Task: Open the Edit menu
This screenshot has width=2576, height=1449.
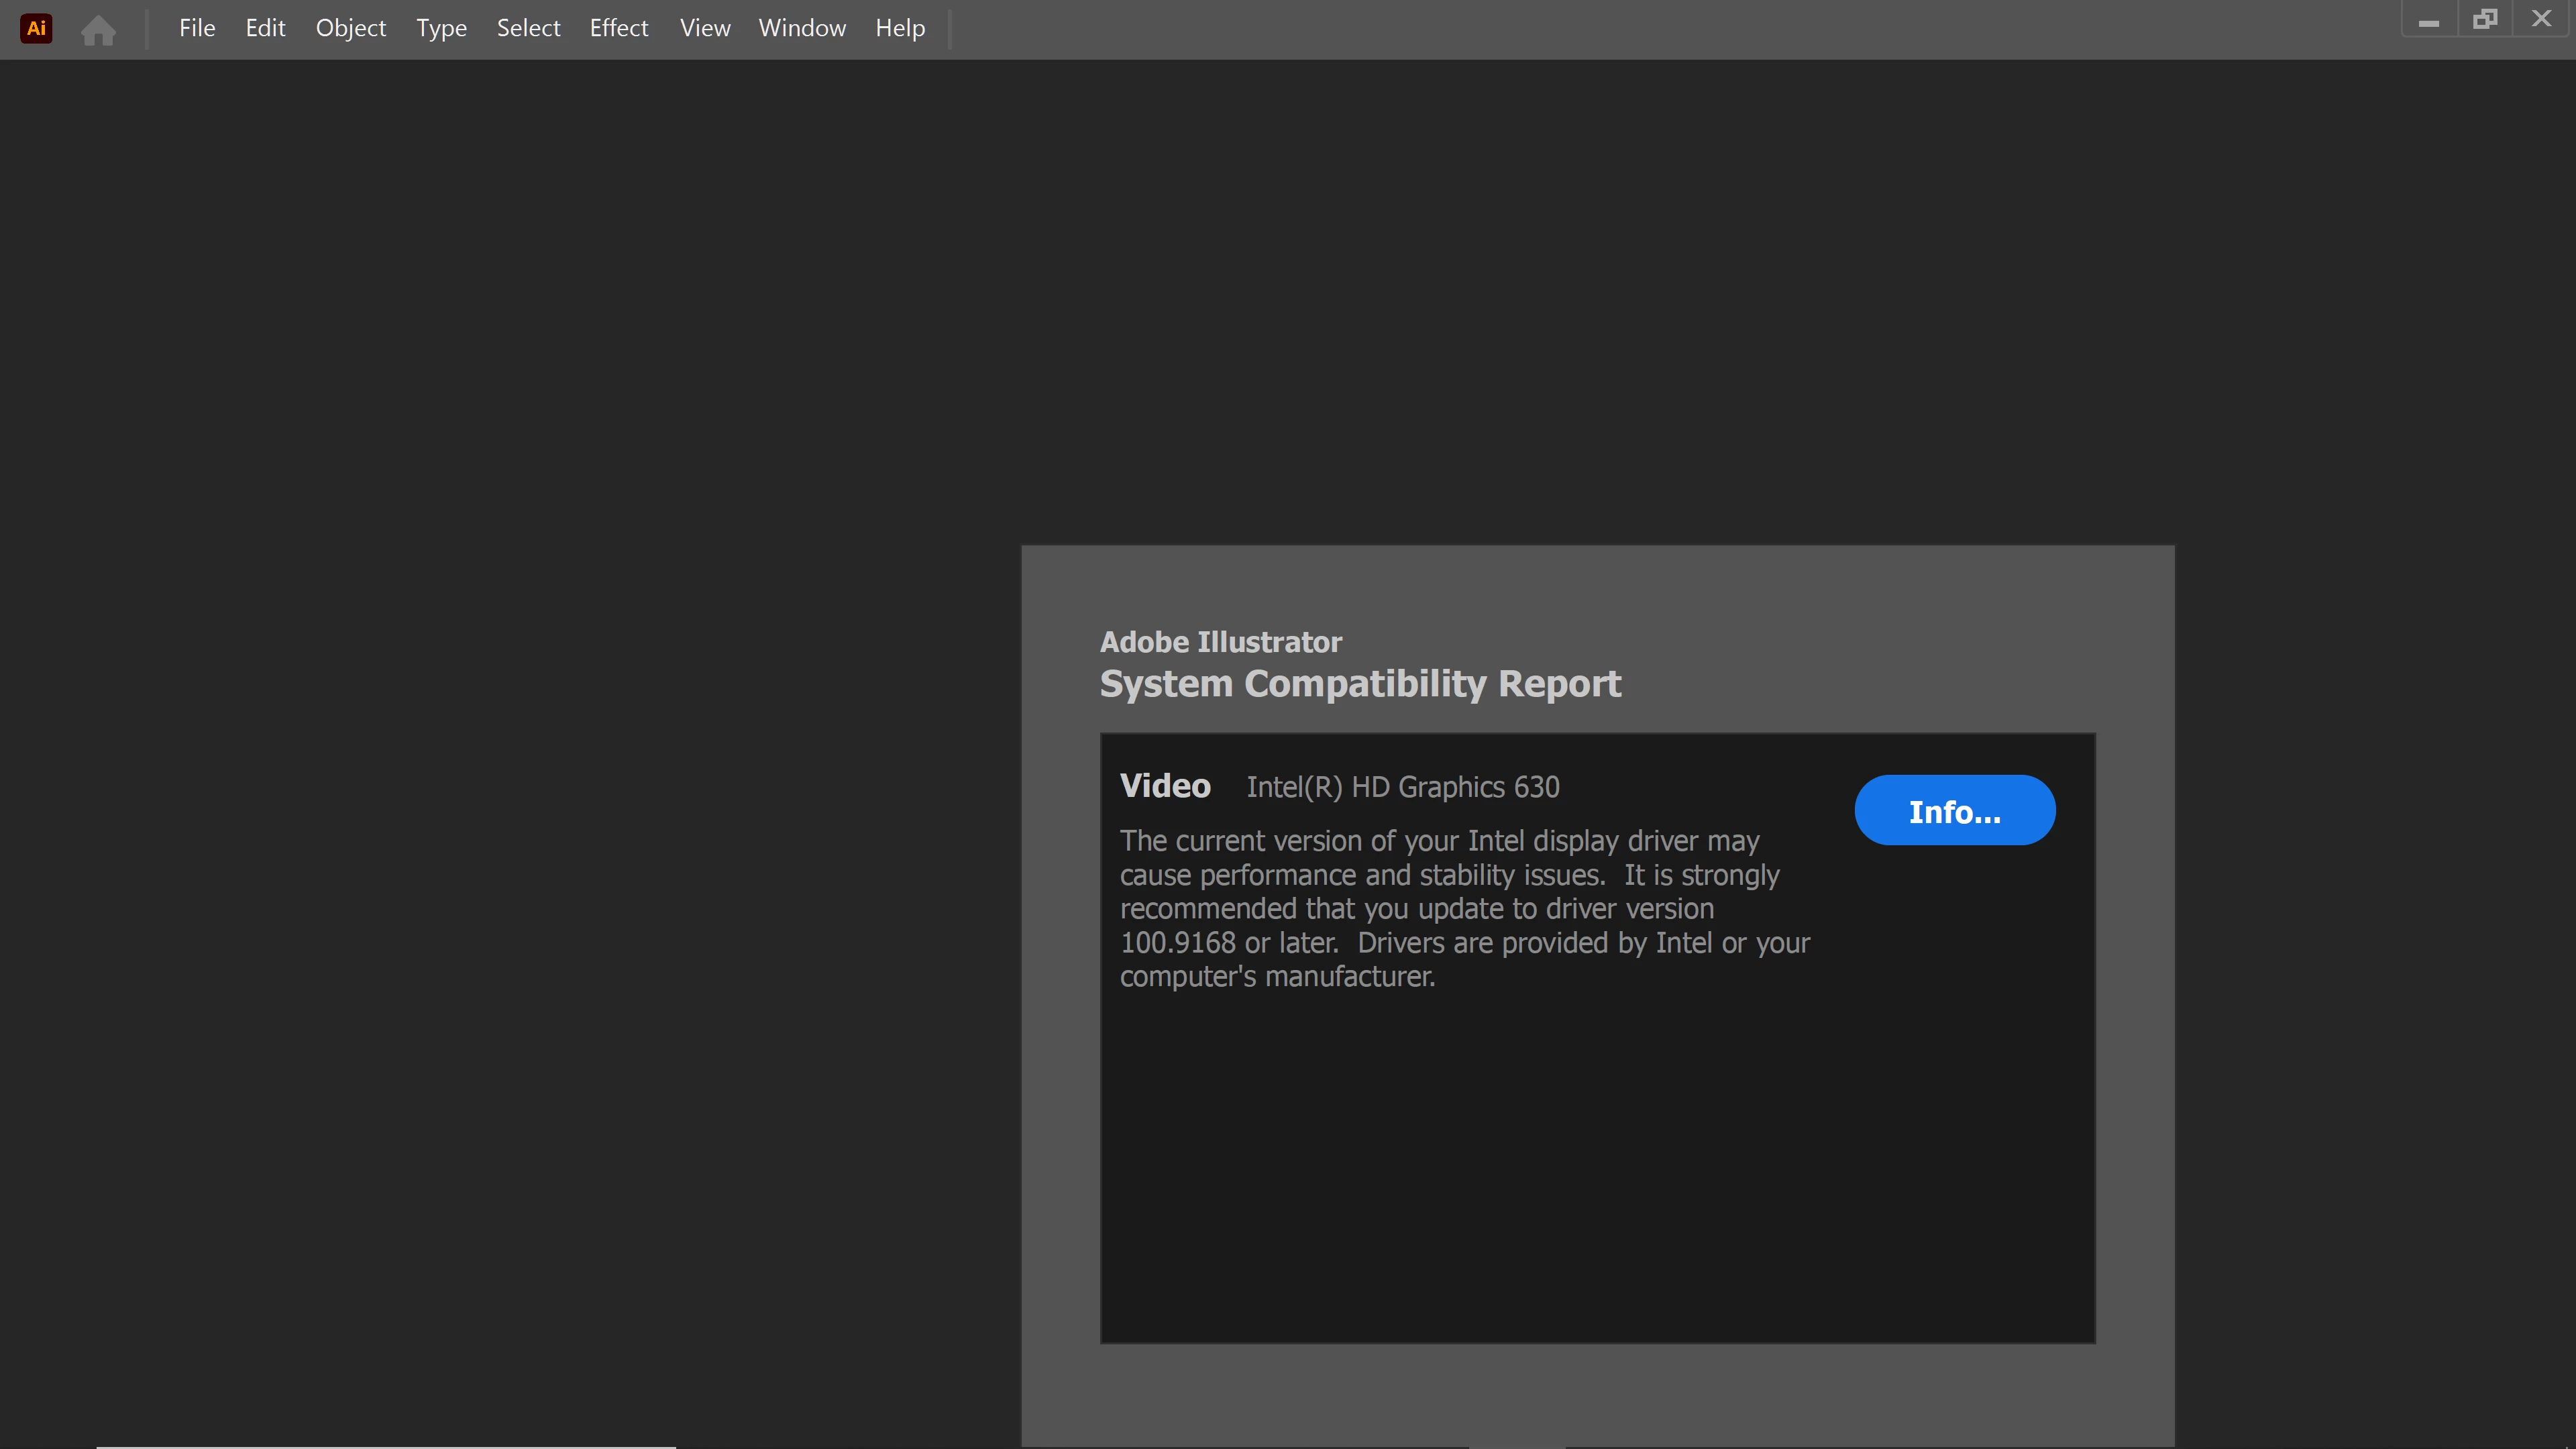Action: [x=265, y=28]
